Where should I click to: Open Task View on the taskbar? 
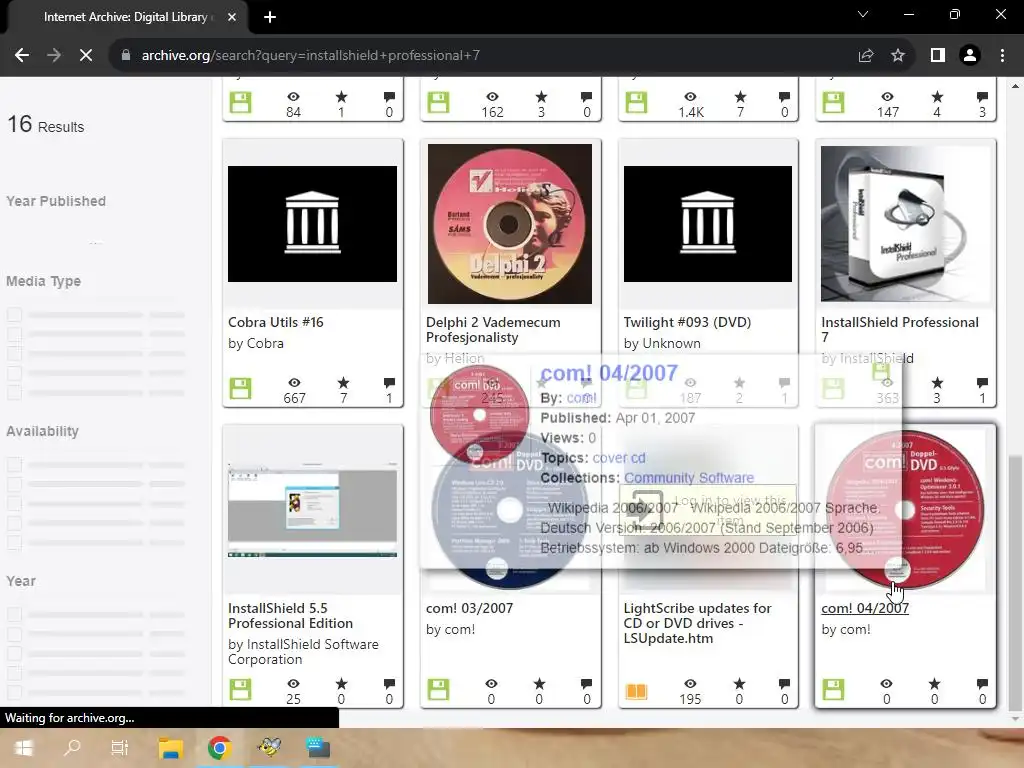pyautogui.click(x=120, y=748)
